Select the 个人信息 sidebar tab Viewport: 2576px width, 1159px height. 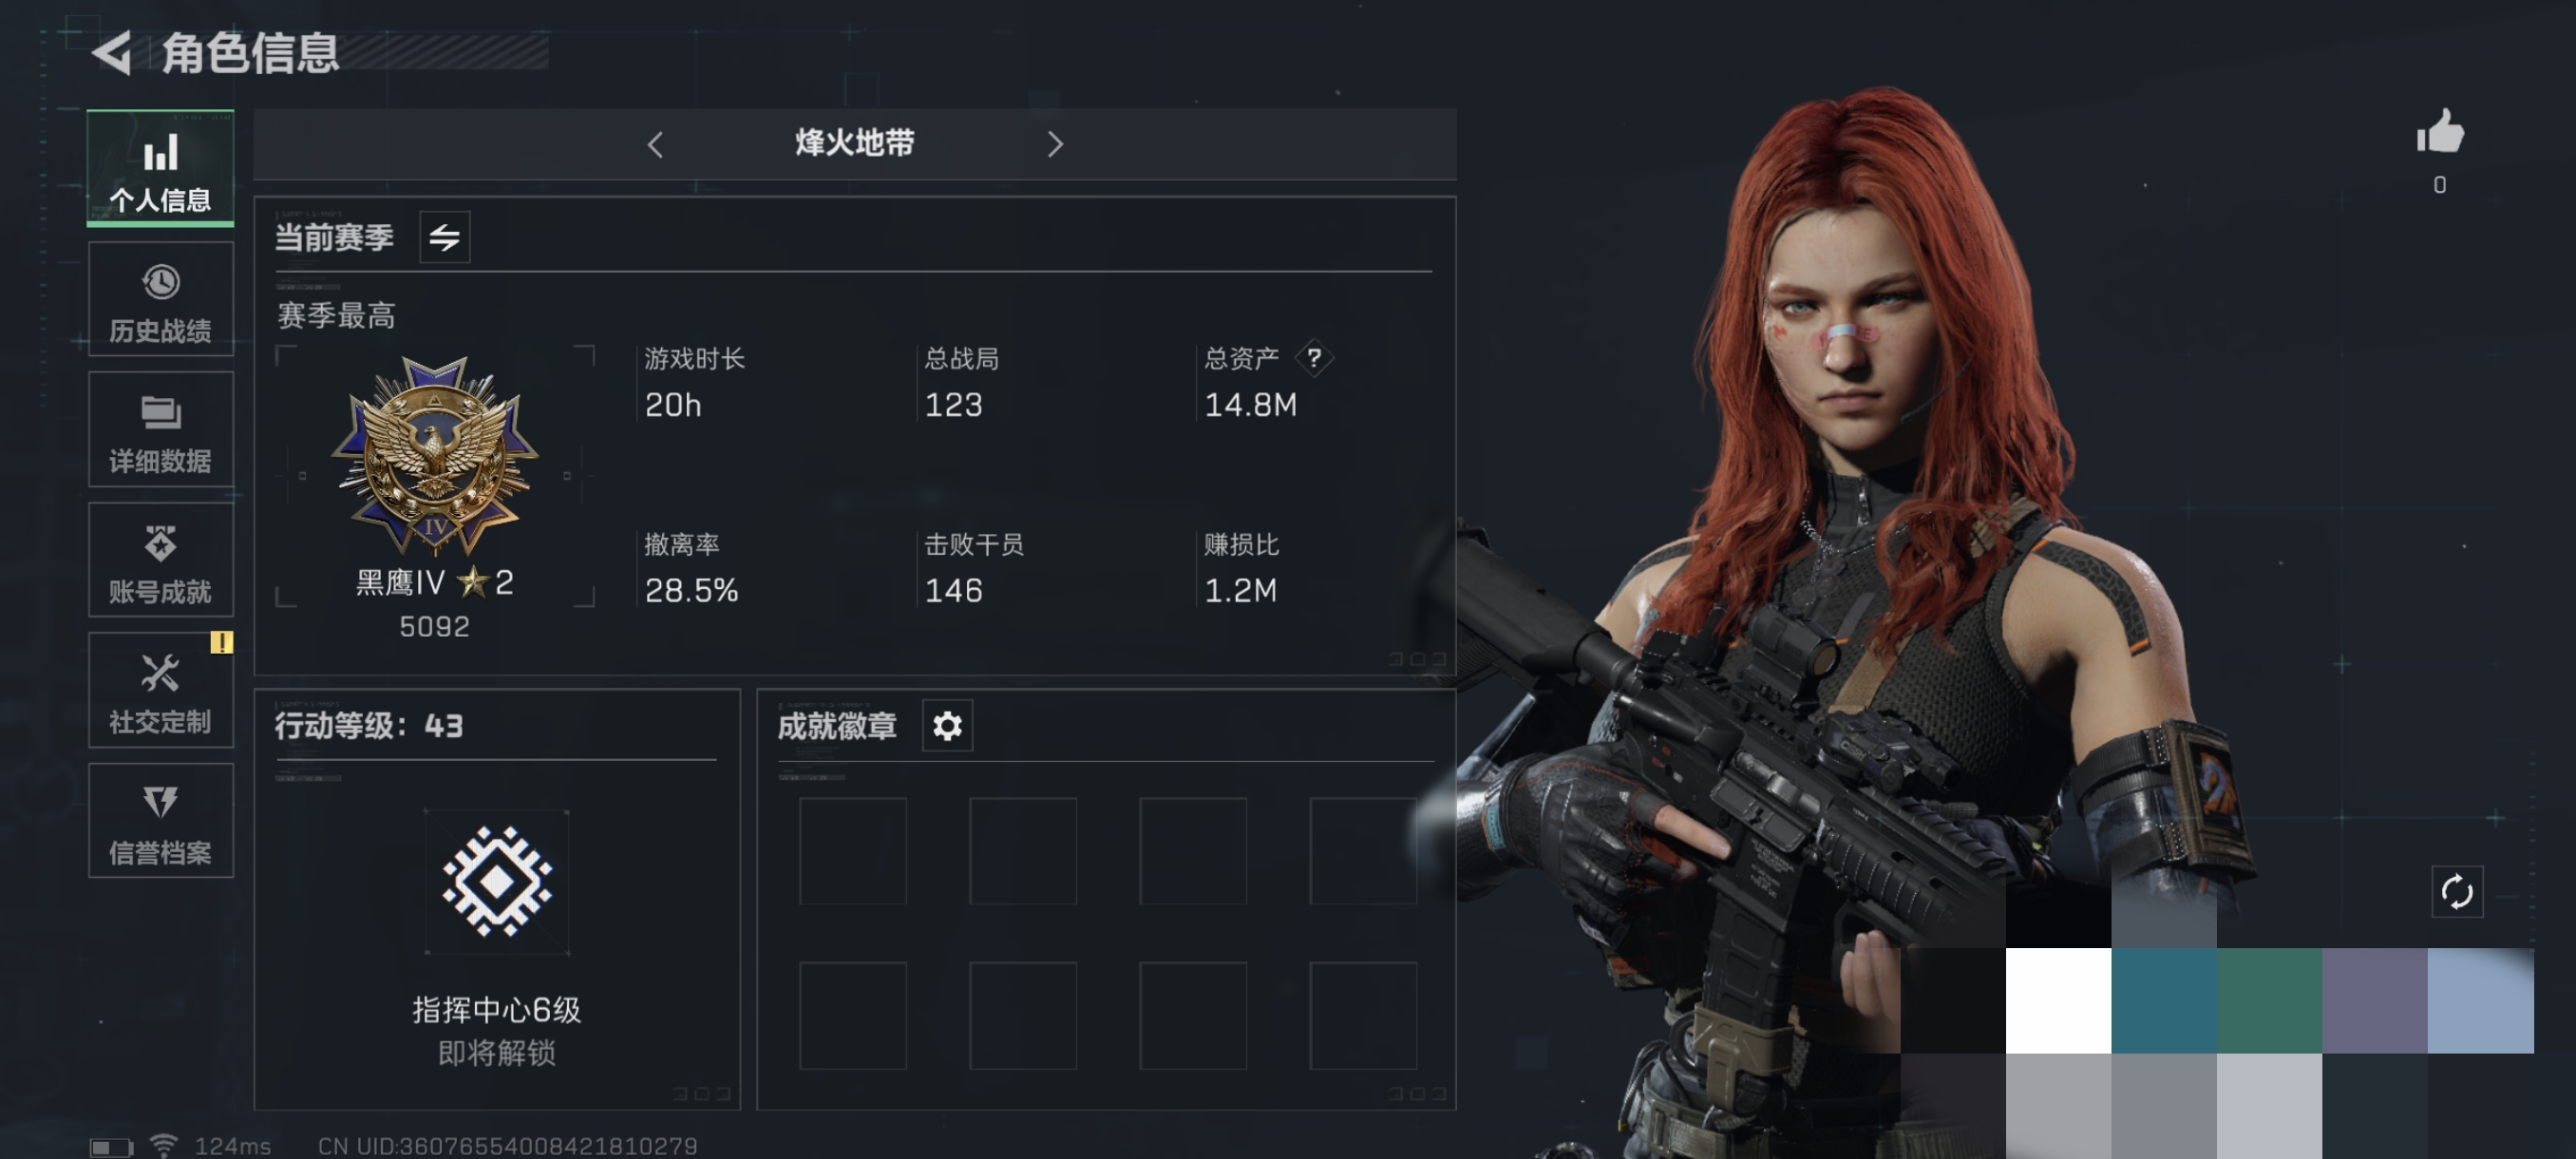tap(160, 168)
